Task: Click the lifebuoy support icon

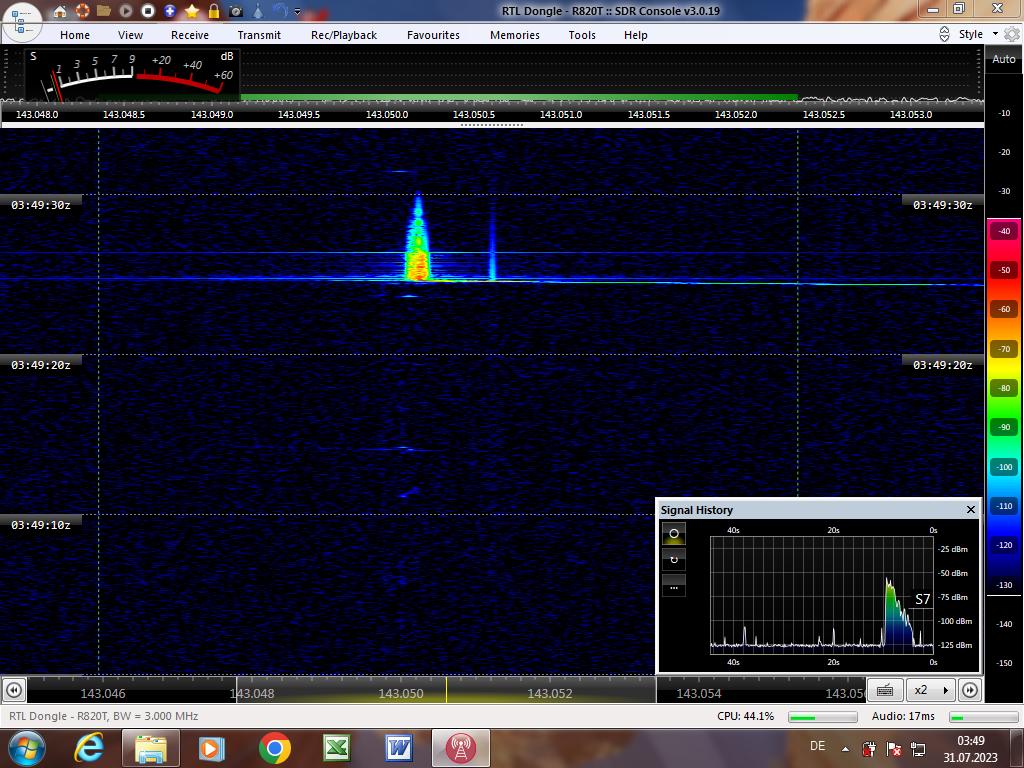Action: tap(82, 10)
